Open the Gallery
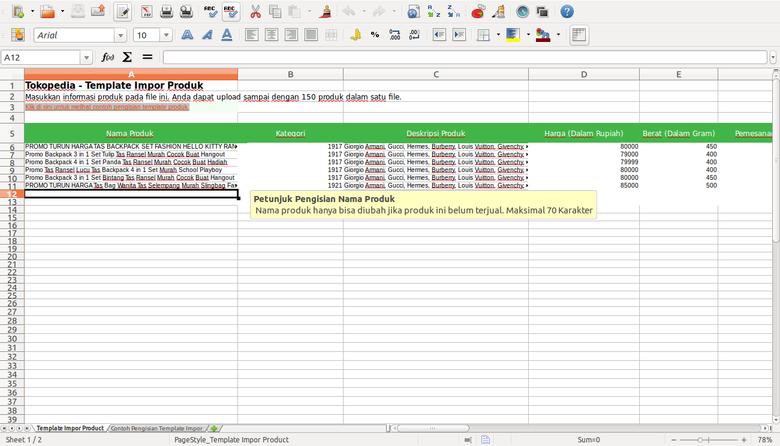Screen dimensions: 780x446 (542, 11)
